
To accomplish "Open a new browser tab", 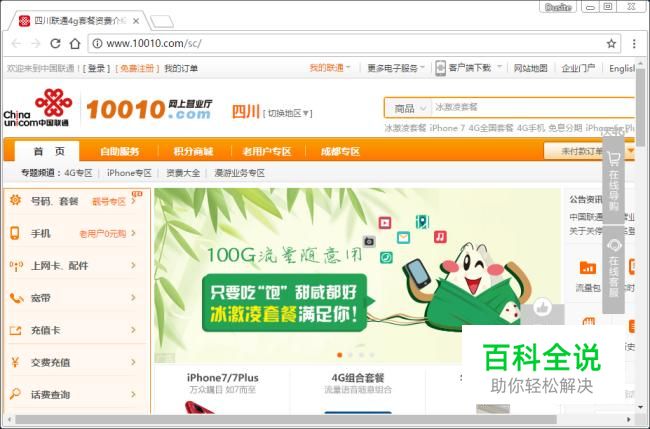I will pyautogui.click(x=162, y=21).
